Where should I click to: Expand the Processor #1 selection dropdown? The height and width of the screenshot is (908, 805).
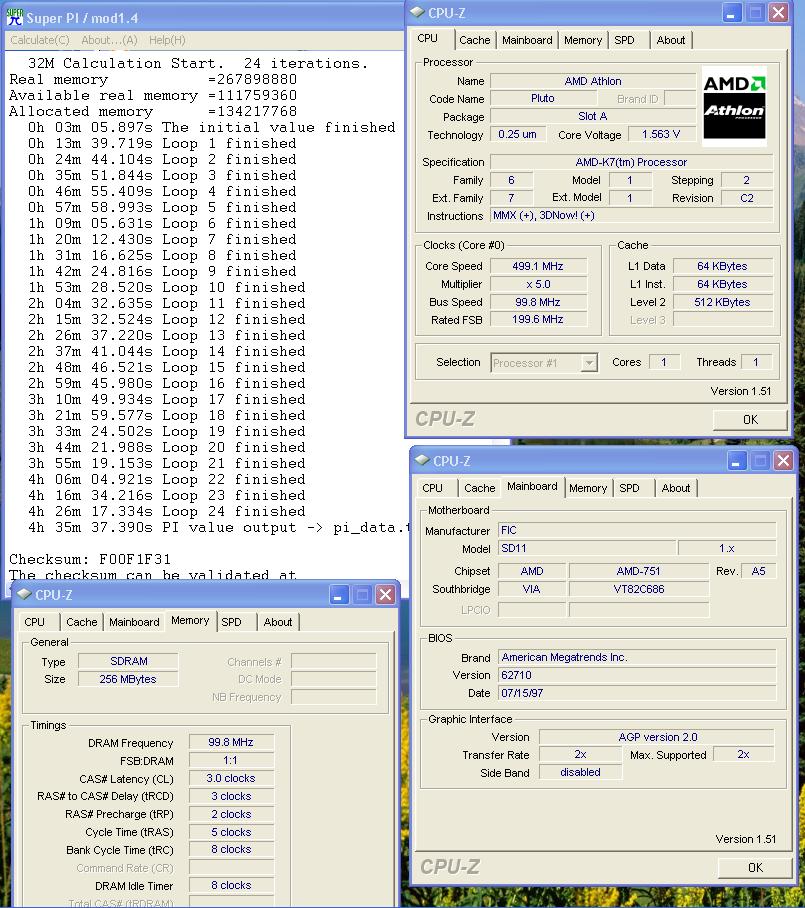coord(589,363)
